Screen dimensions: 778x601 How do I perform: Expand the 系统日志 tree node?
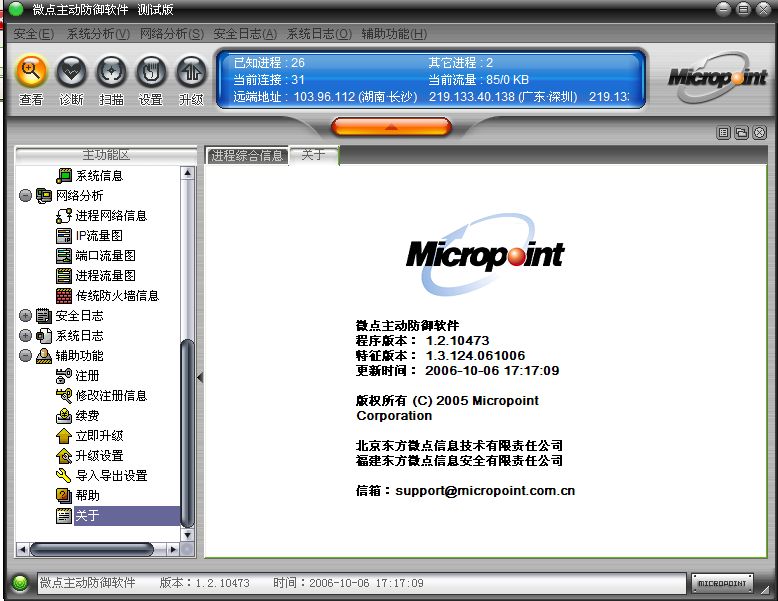coord(25,335)
